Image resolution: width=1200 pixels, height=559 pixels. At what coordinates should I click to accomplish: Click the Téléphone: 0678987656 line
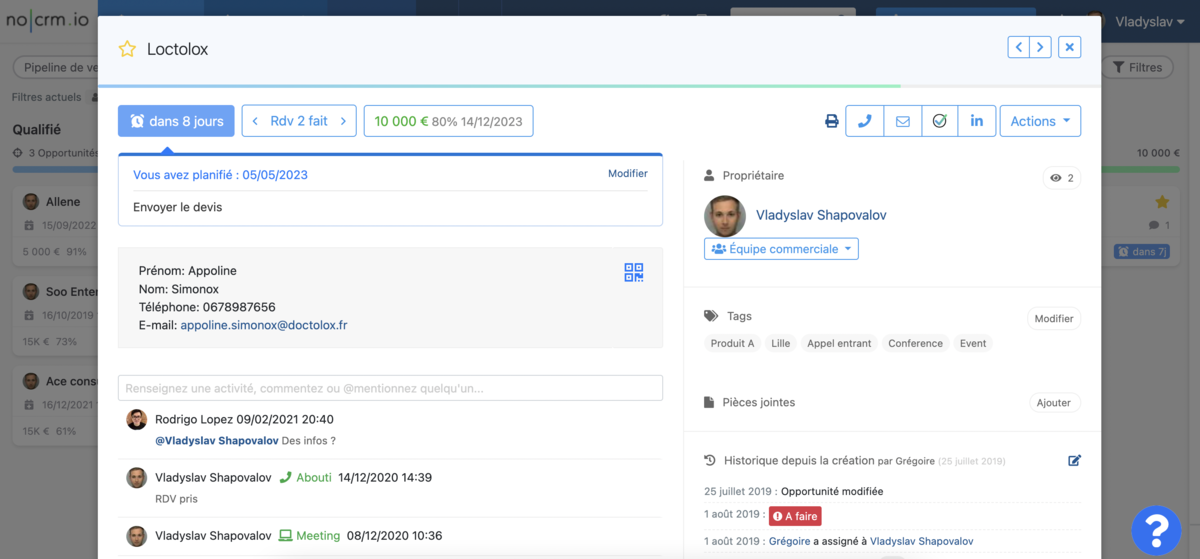[x=207, y=307]
